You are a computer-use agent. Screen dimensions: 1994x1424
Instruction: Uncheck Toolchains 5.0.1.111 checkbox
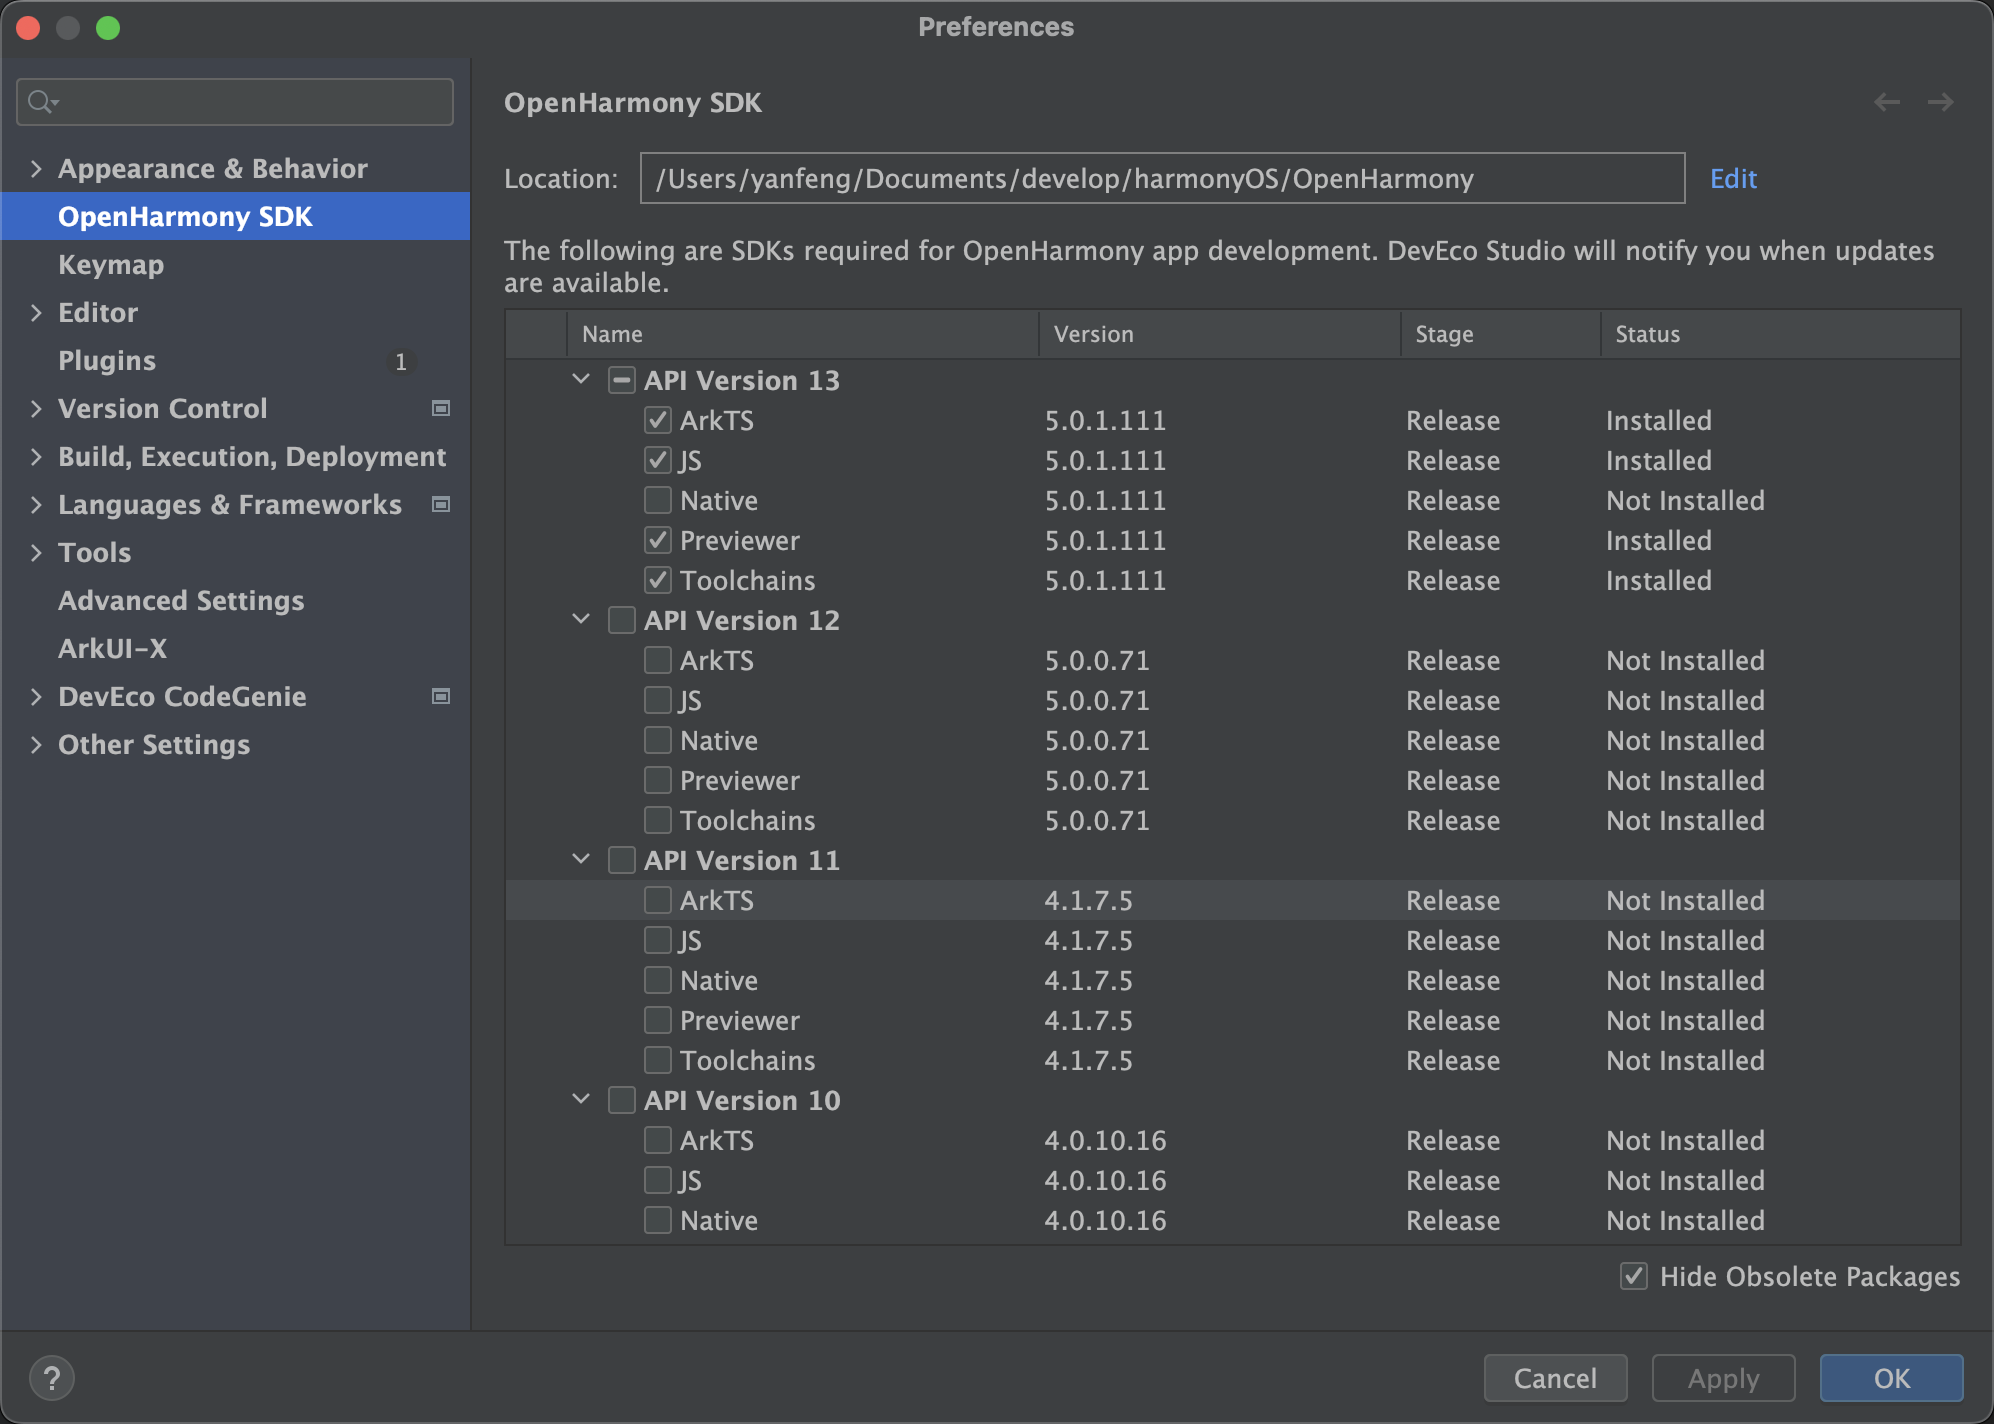coord(658,580)
